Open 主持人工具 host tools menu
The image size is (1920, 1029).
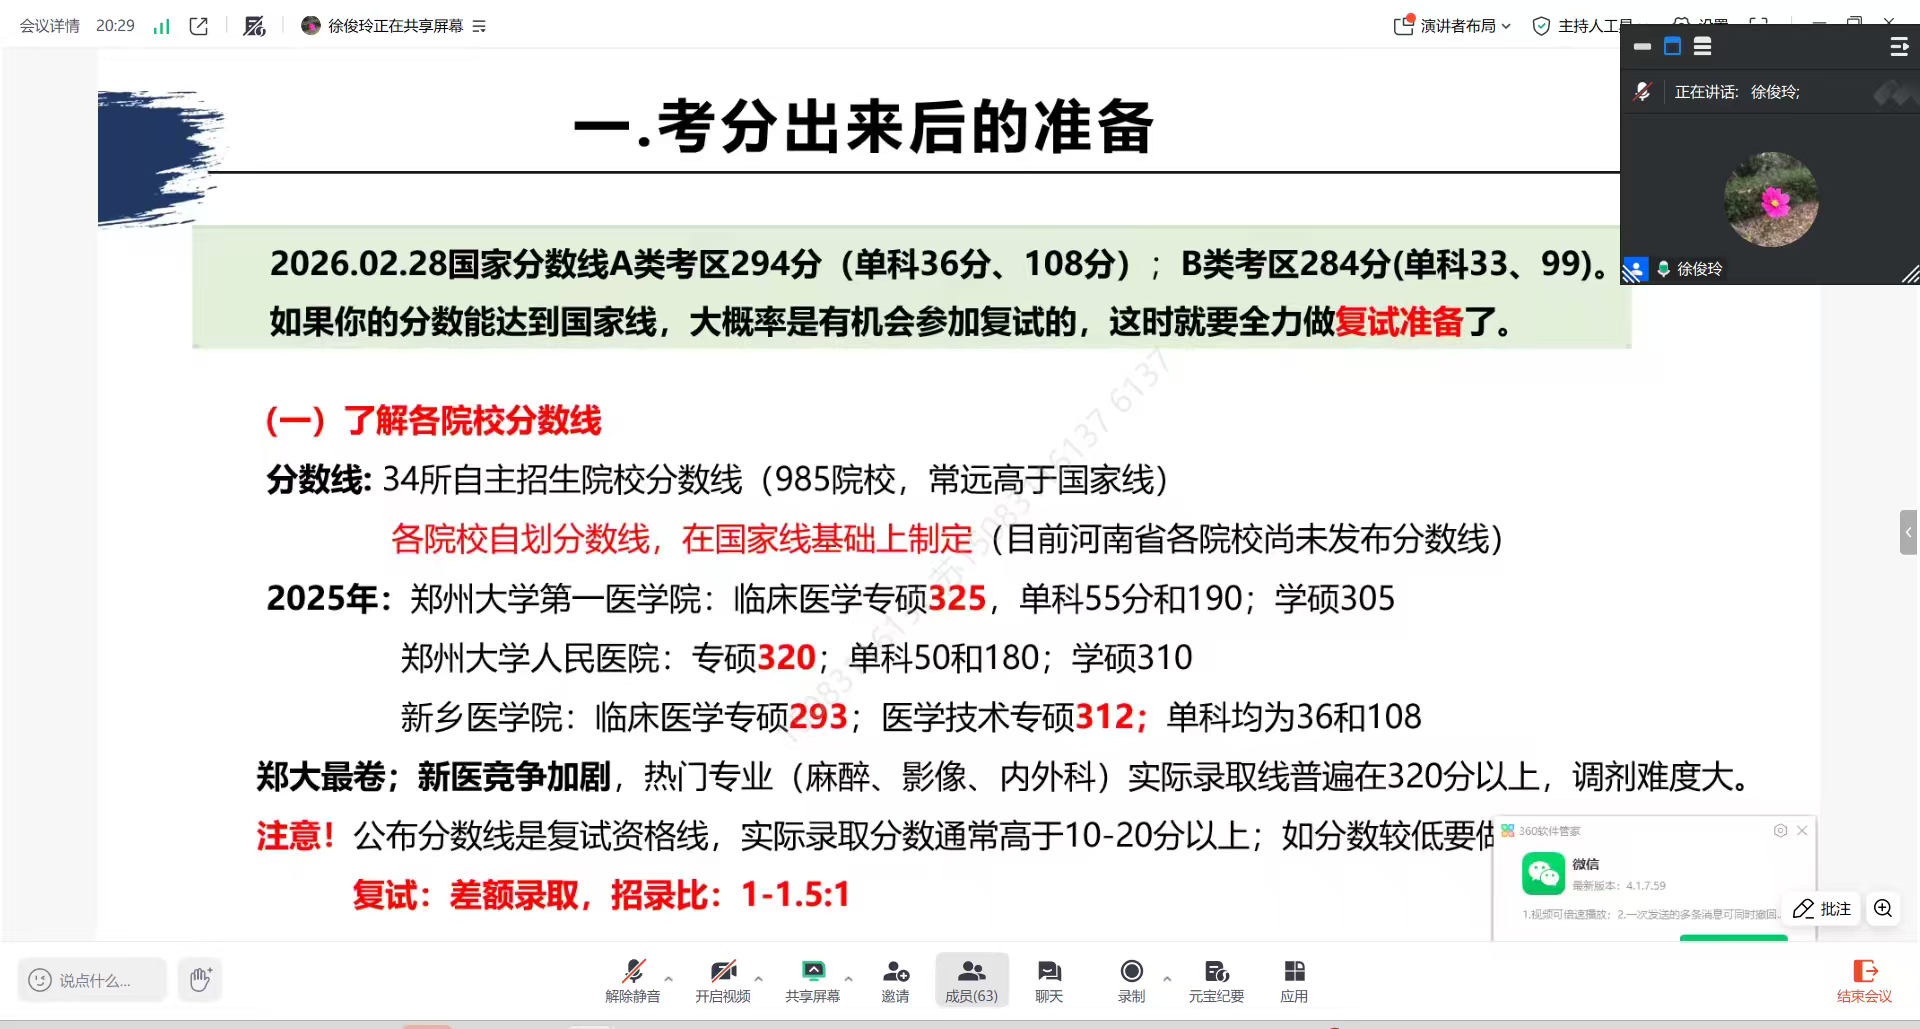pos(1583,26)
